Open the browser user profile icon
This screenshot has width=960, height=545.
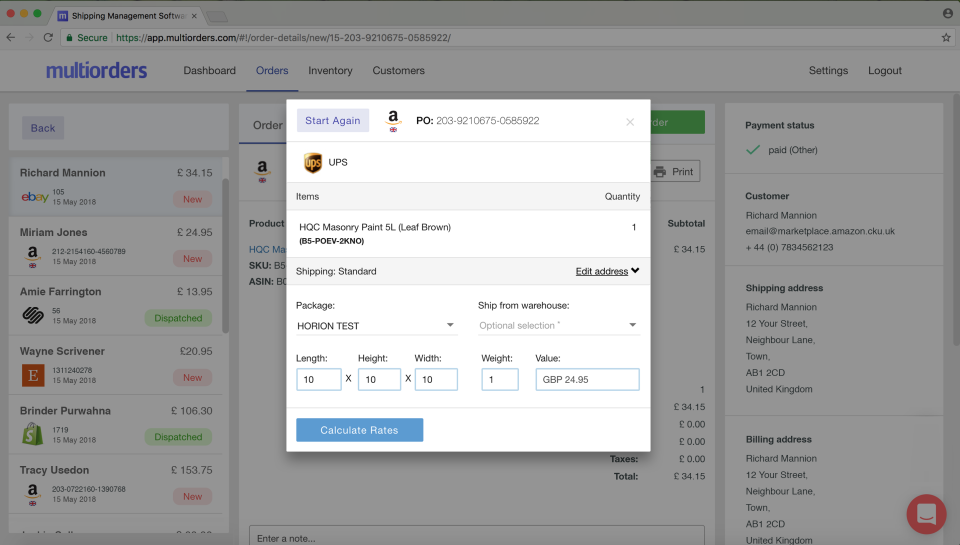coord(948,13)
